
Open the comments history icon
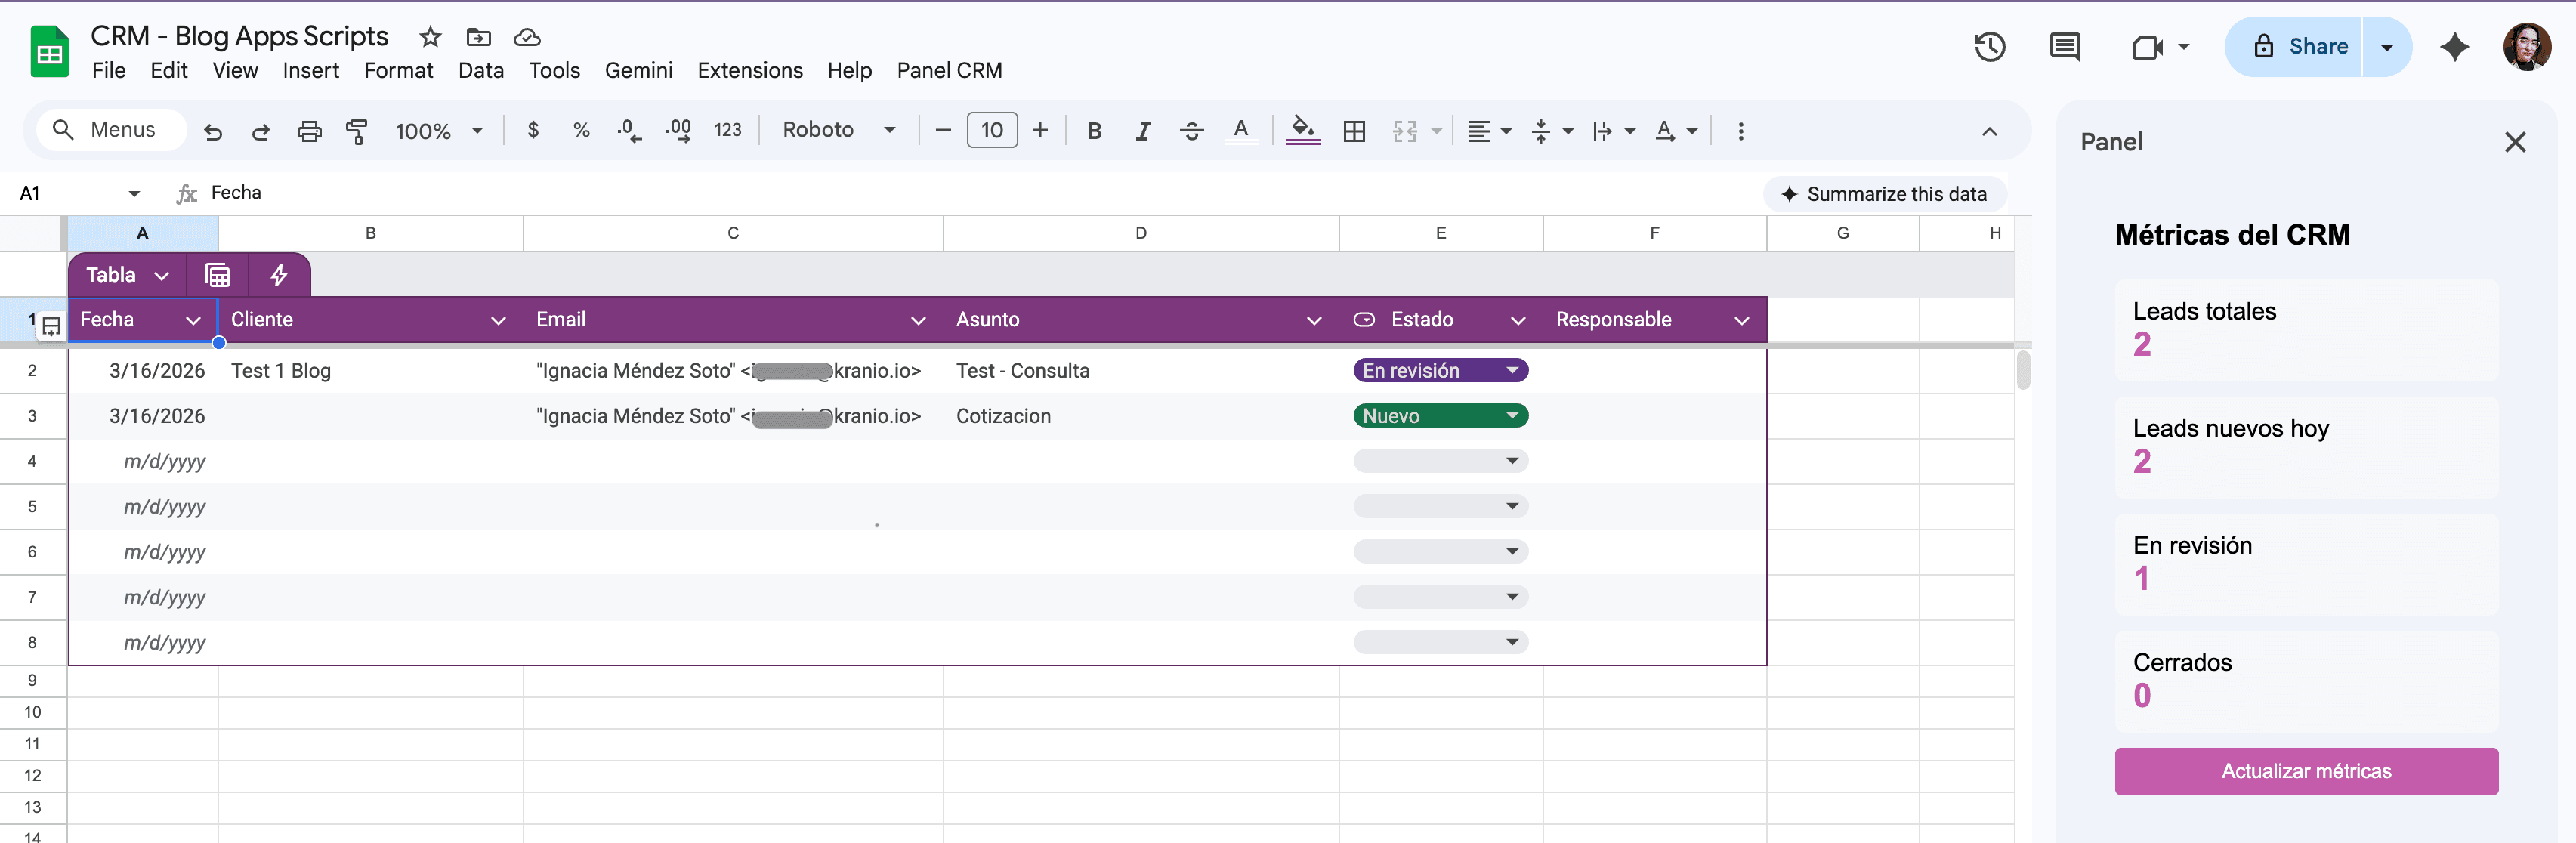pos(2064,47)
